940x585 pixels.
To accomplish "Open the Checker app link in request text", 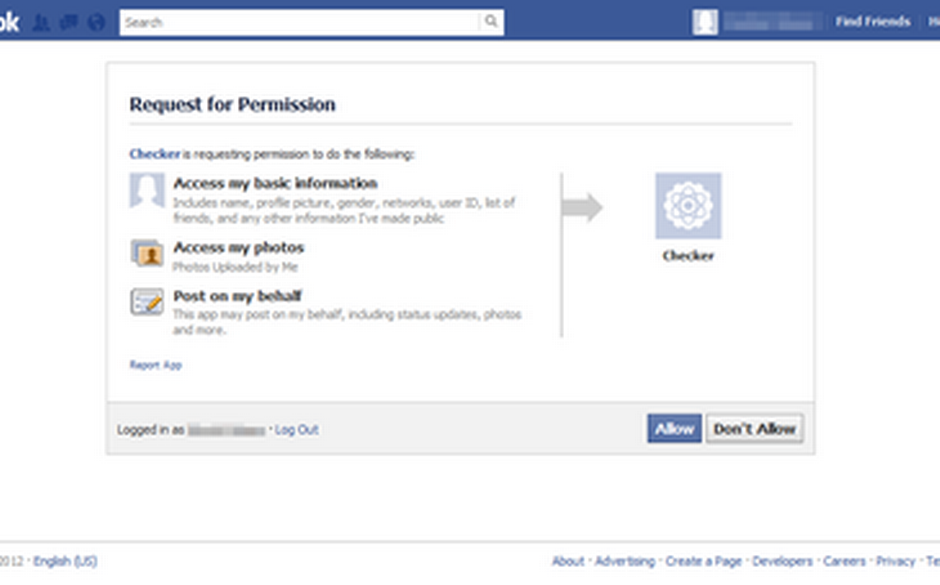I will (155, 154).
